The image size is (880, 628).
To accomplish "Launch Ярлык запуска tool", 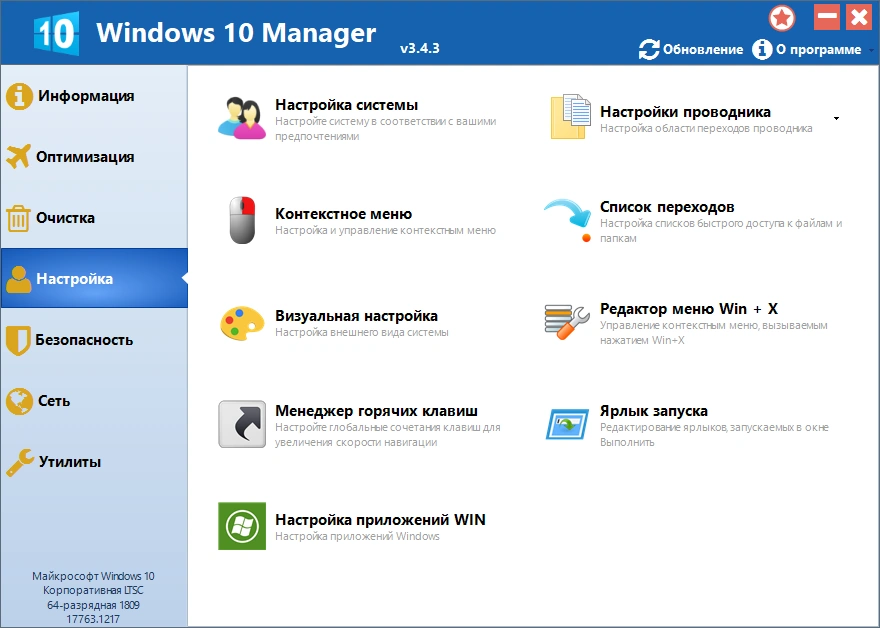I will click(654, 411).
